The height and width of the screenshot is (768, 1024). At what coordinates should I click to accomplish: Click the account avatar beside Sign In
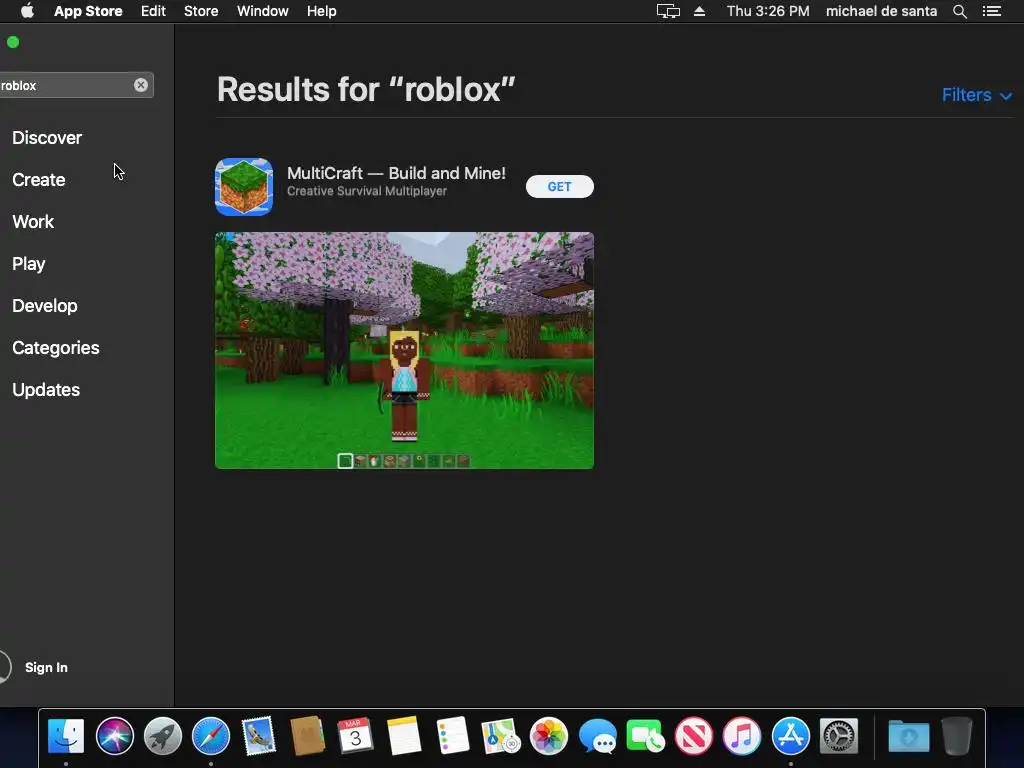pyautogui.click(x=3, y=667)
